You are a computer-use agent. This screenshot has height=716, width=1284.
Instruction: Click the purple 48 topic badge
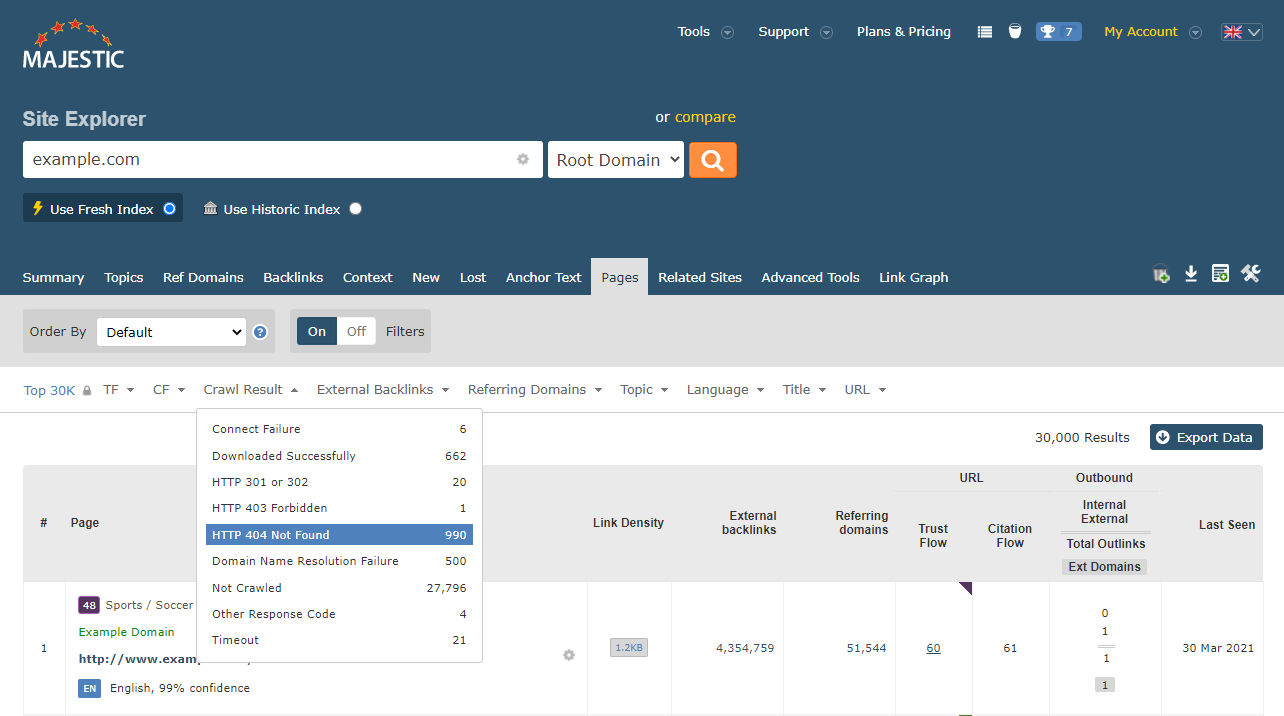pyautogui.click(x=89, y=605)
